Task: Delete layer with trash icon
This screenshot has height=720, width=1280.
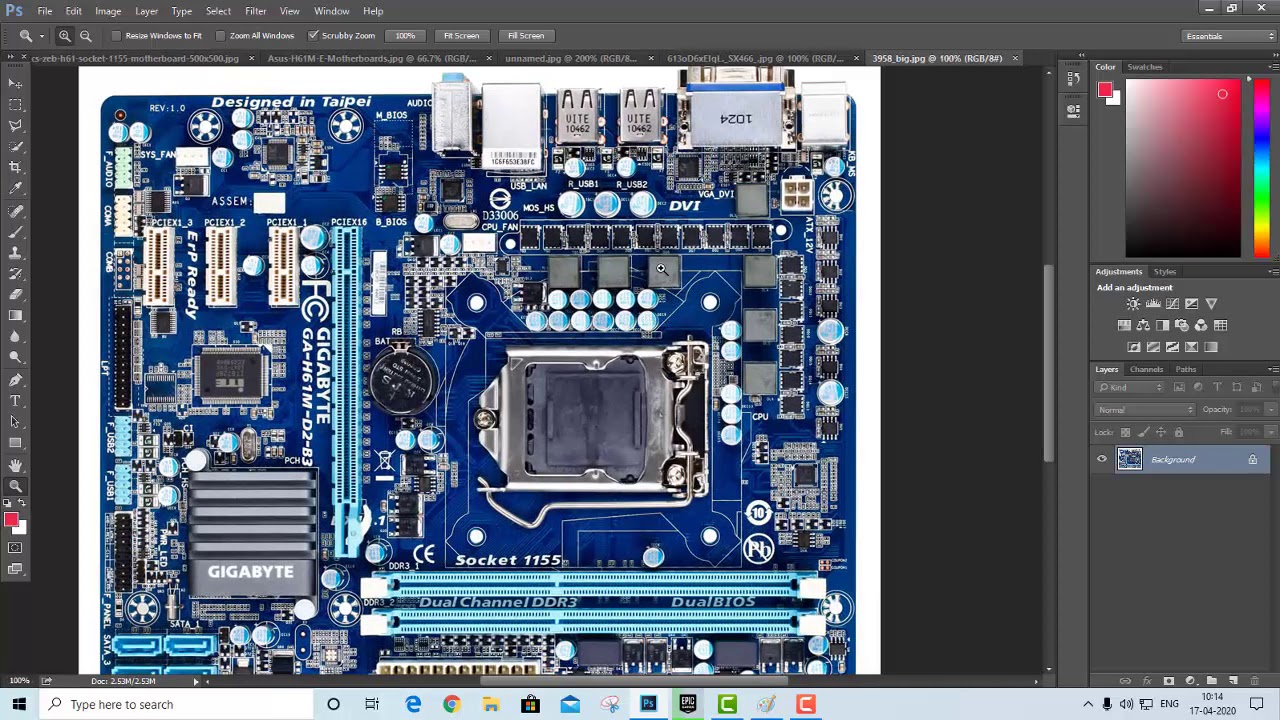Action: click(1254, 681)
